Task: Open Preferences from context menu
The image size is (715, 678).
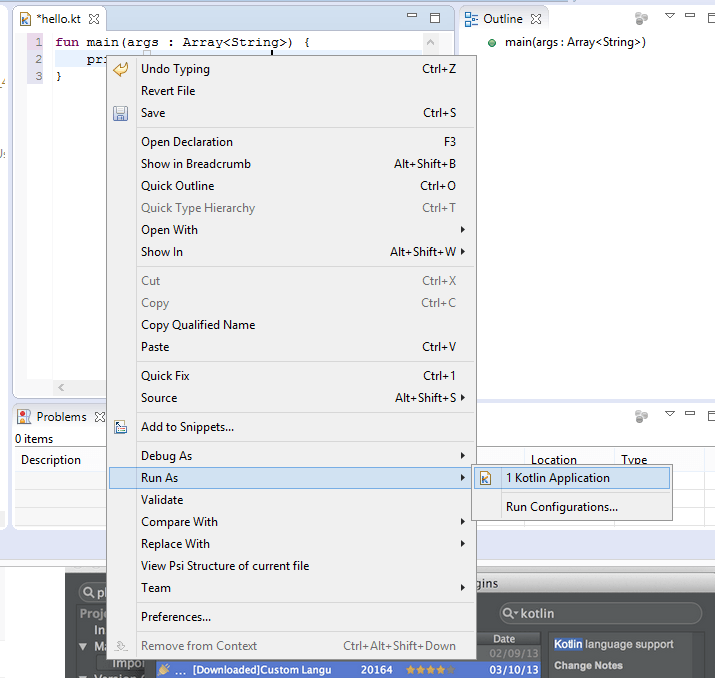Action: 176,617
